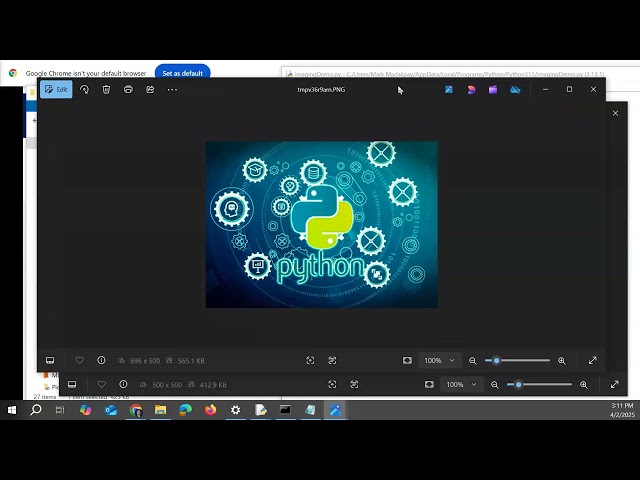Print the image via the printer icon
The width and height of the screenshot is (640, 480).
point(128,89)
